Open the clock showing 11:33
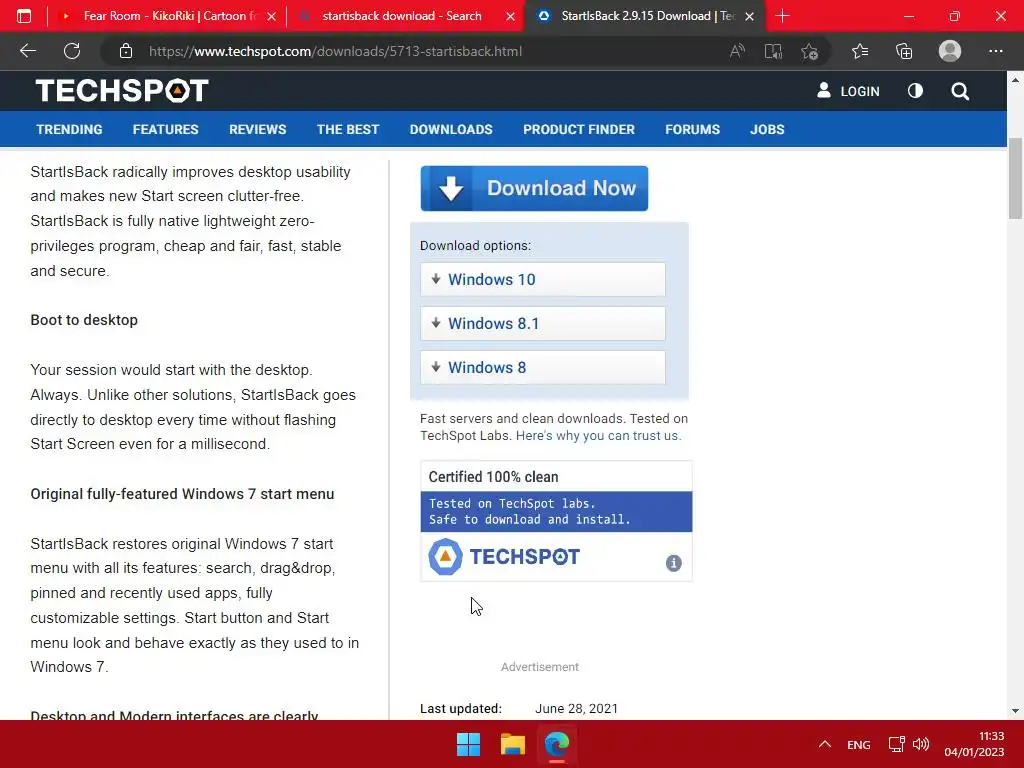 coord(974,744)
